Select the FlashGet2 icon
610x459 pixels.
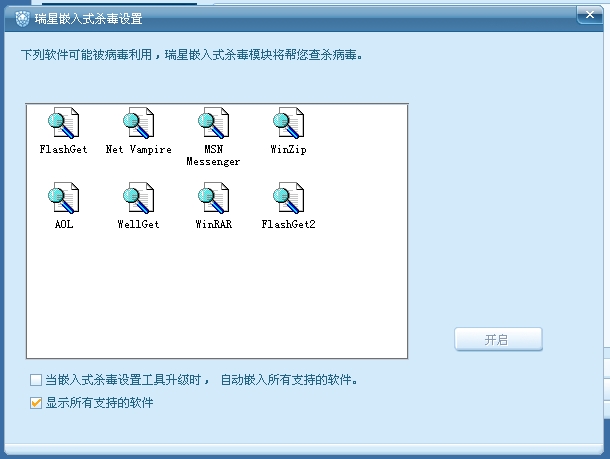pos(289,198)
